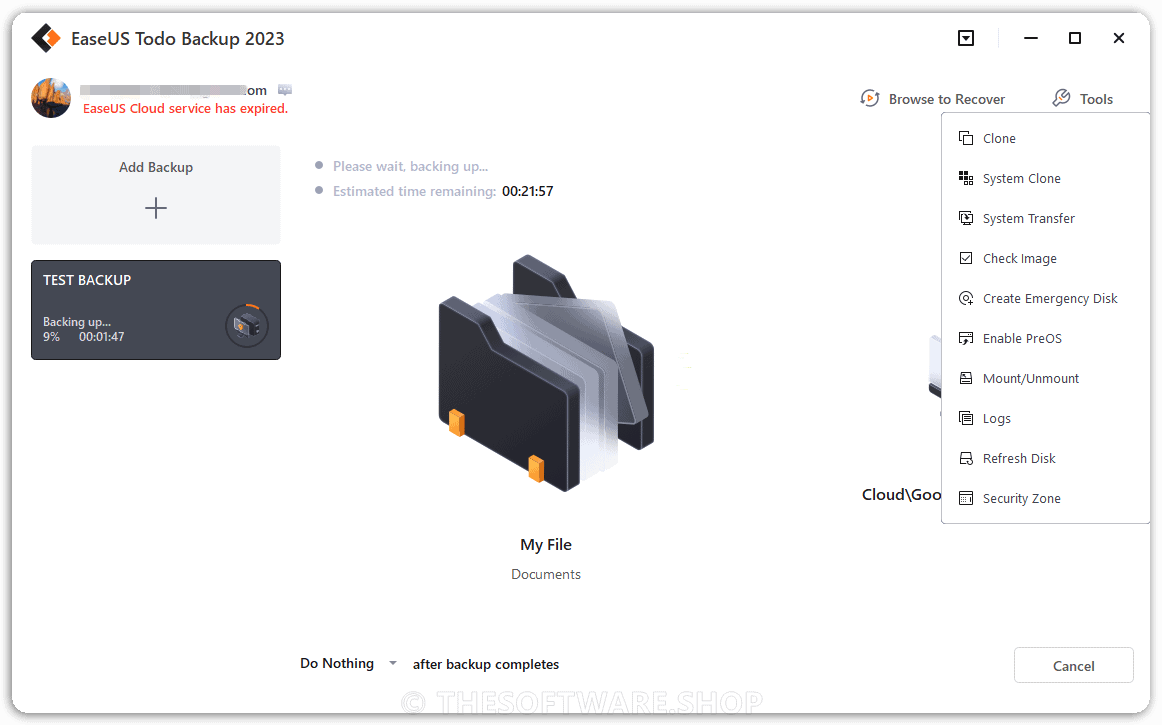Image resolution: width=1162 pixels, height=725 pixels.
Task: Select the System Clone icon
Action: click(966, 179)
